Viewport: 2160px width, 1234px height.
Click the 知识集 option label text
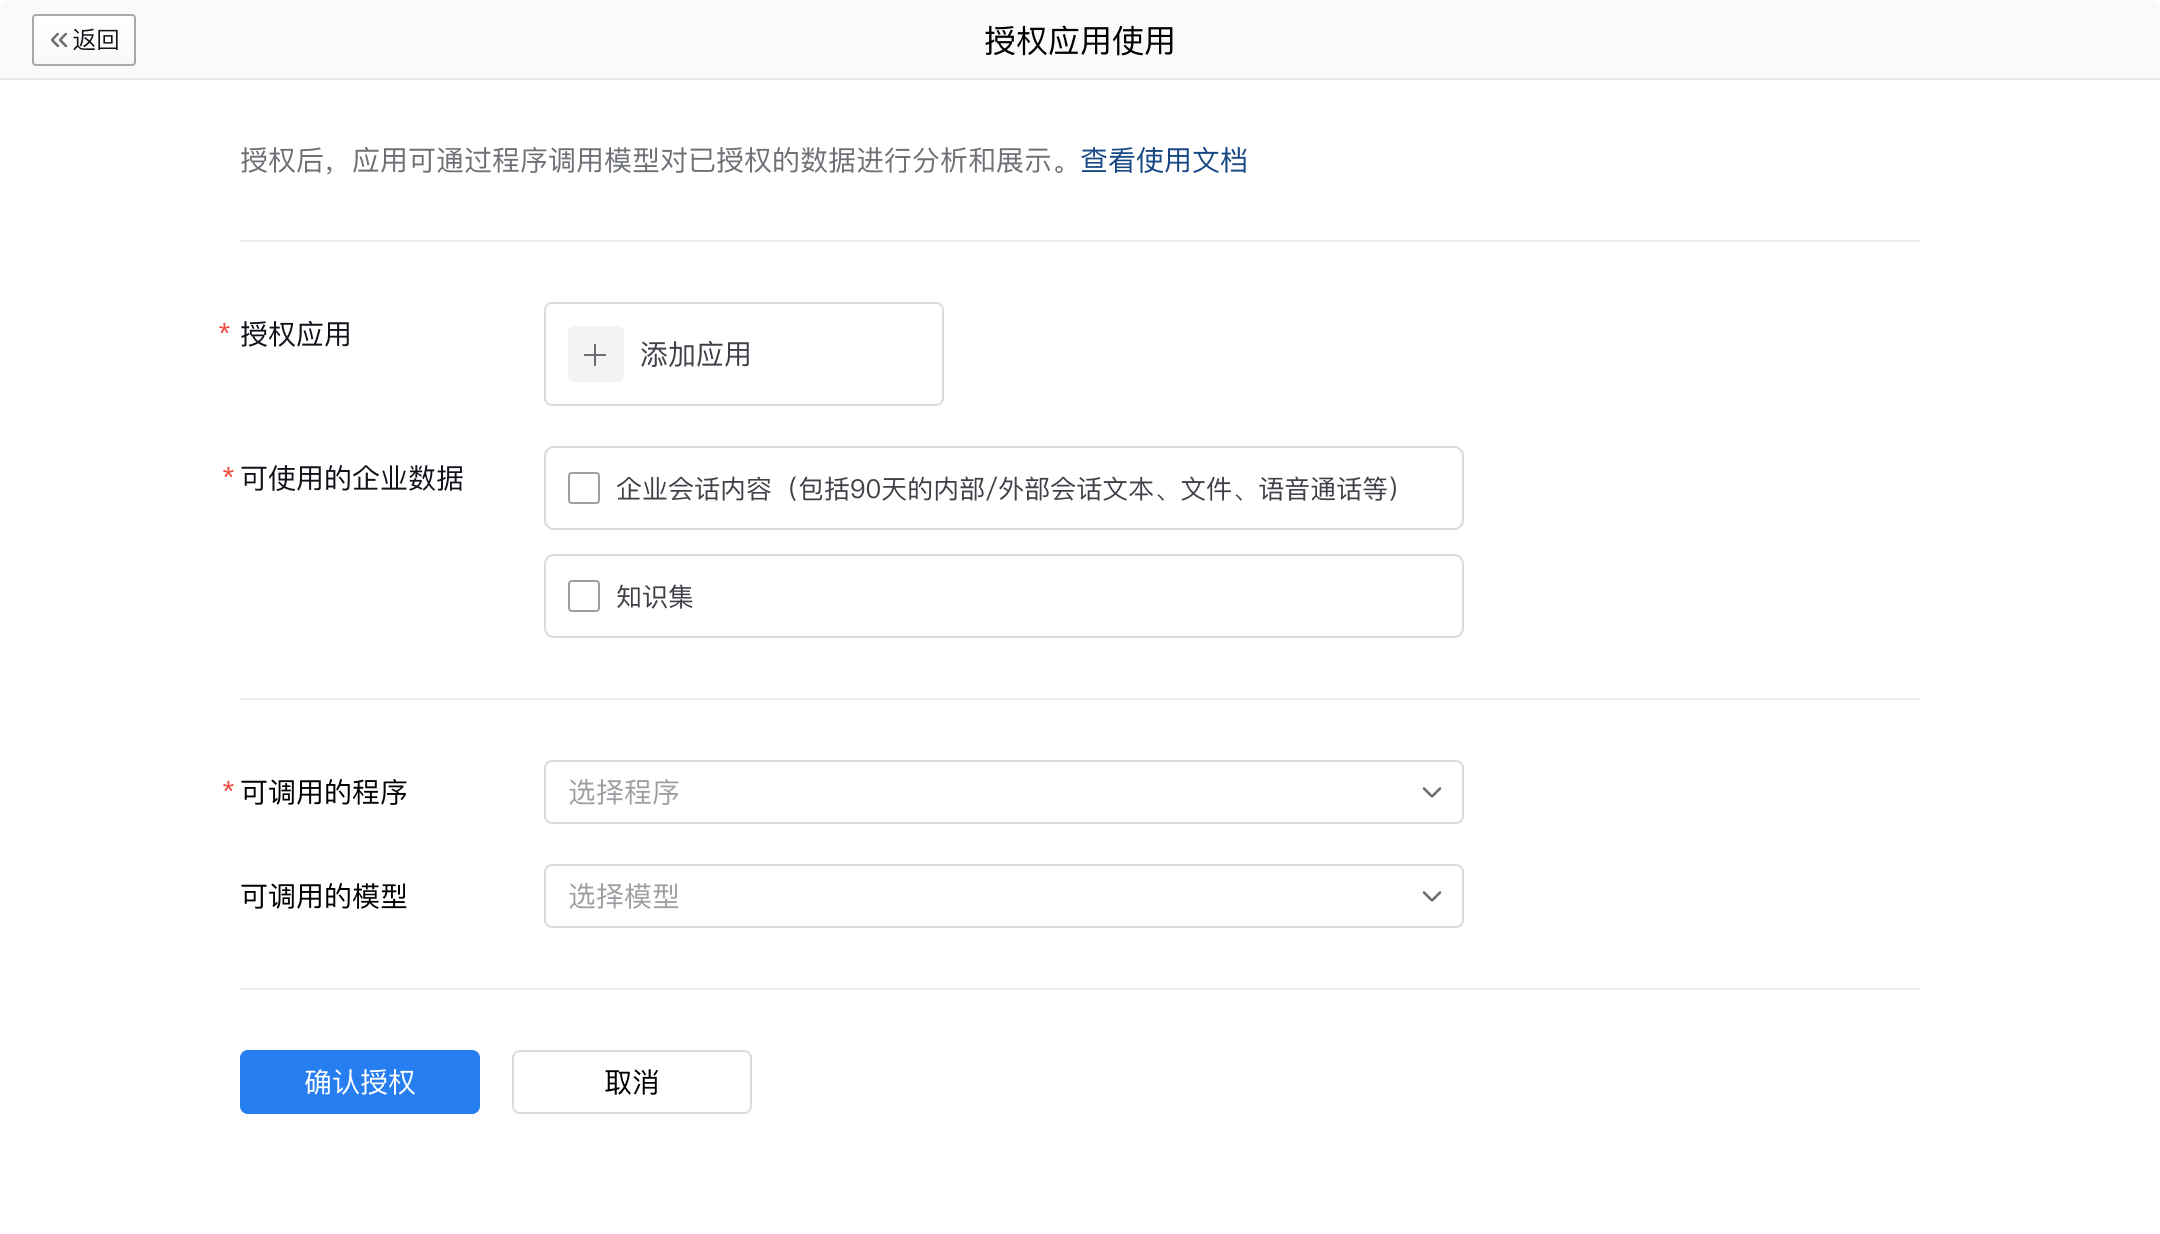tap(654, 596)
